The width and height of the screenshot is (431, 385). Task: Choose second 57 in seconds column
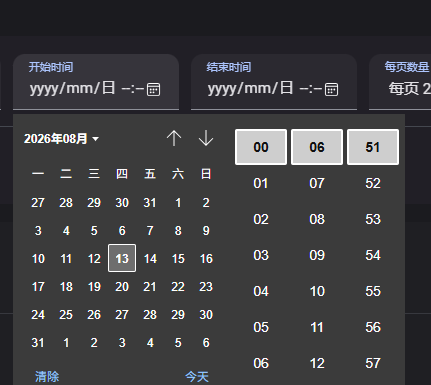373,363
